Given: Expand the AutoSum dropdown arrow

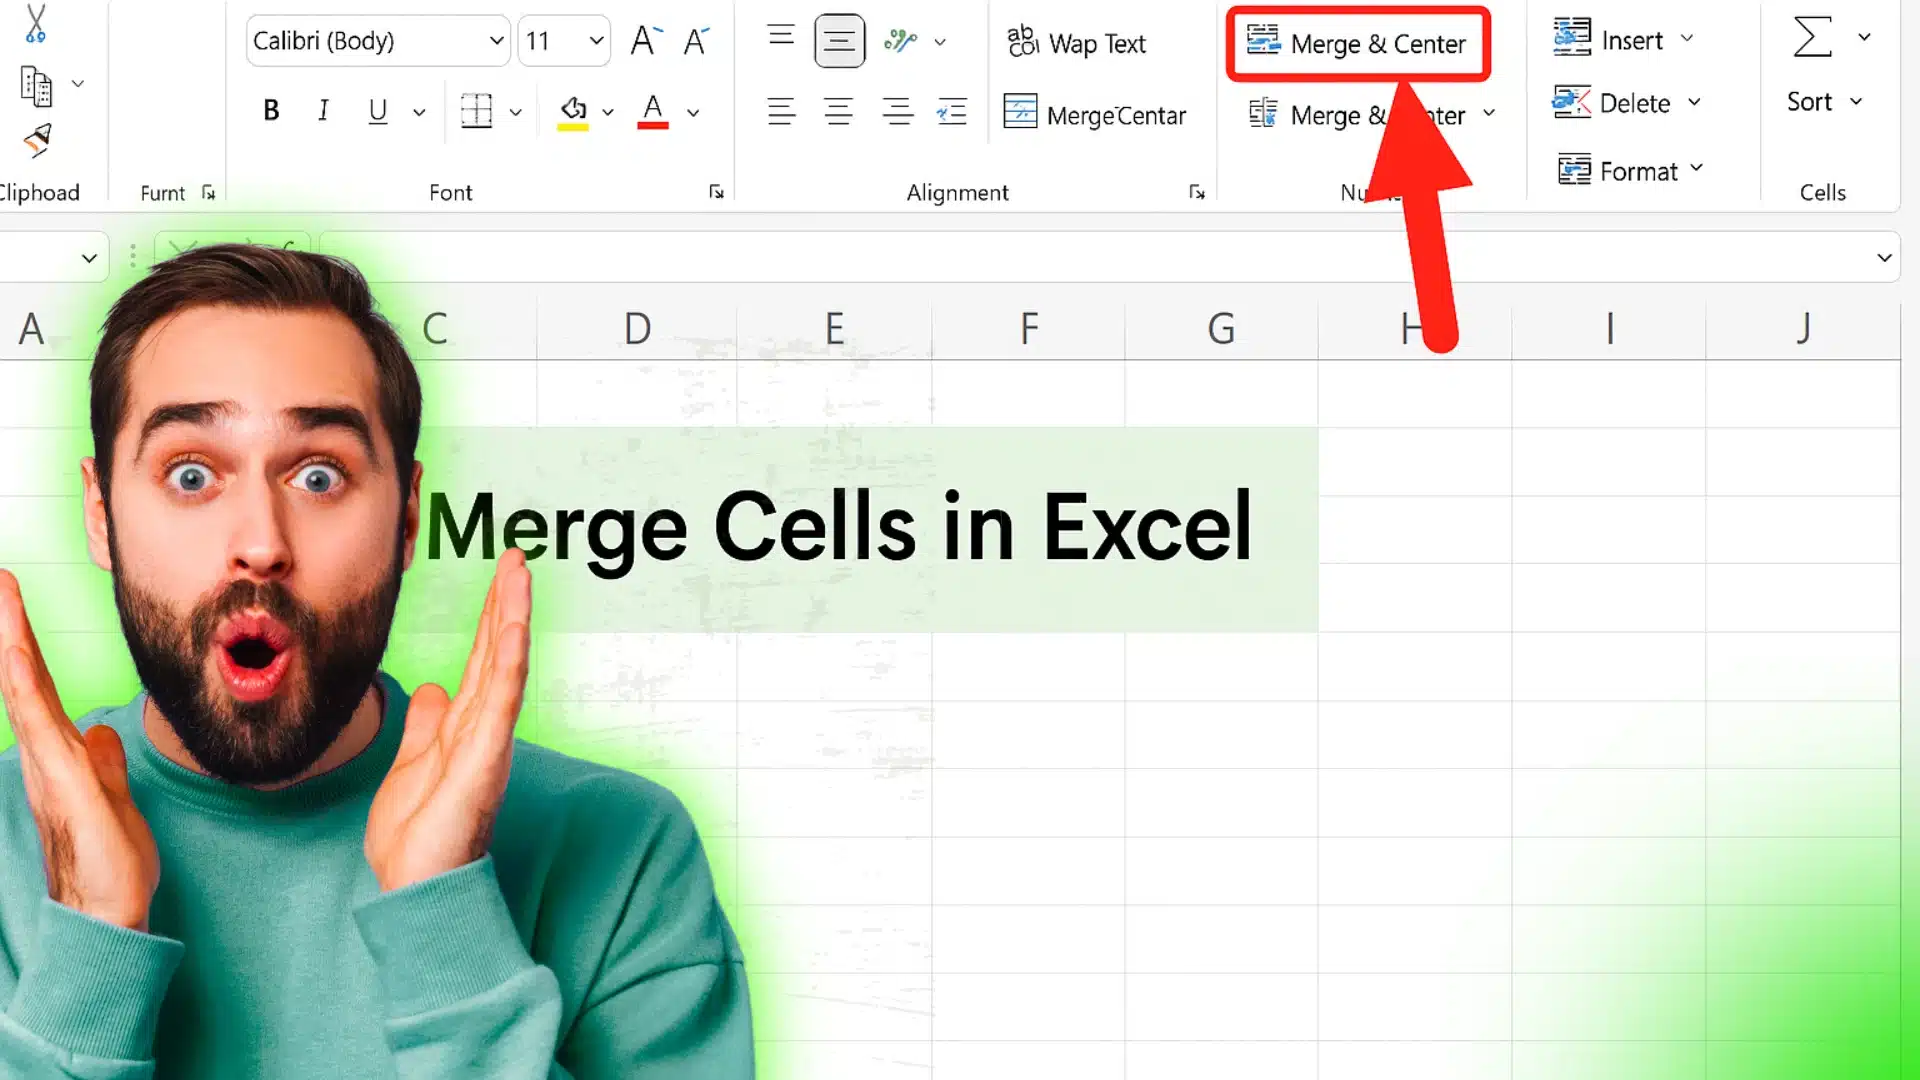Looking at the screenshot, I should [x=1864, y=37].
